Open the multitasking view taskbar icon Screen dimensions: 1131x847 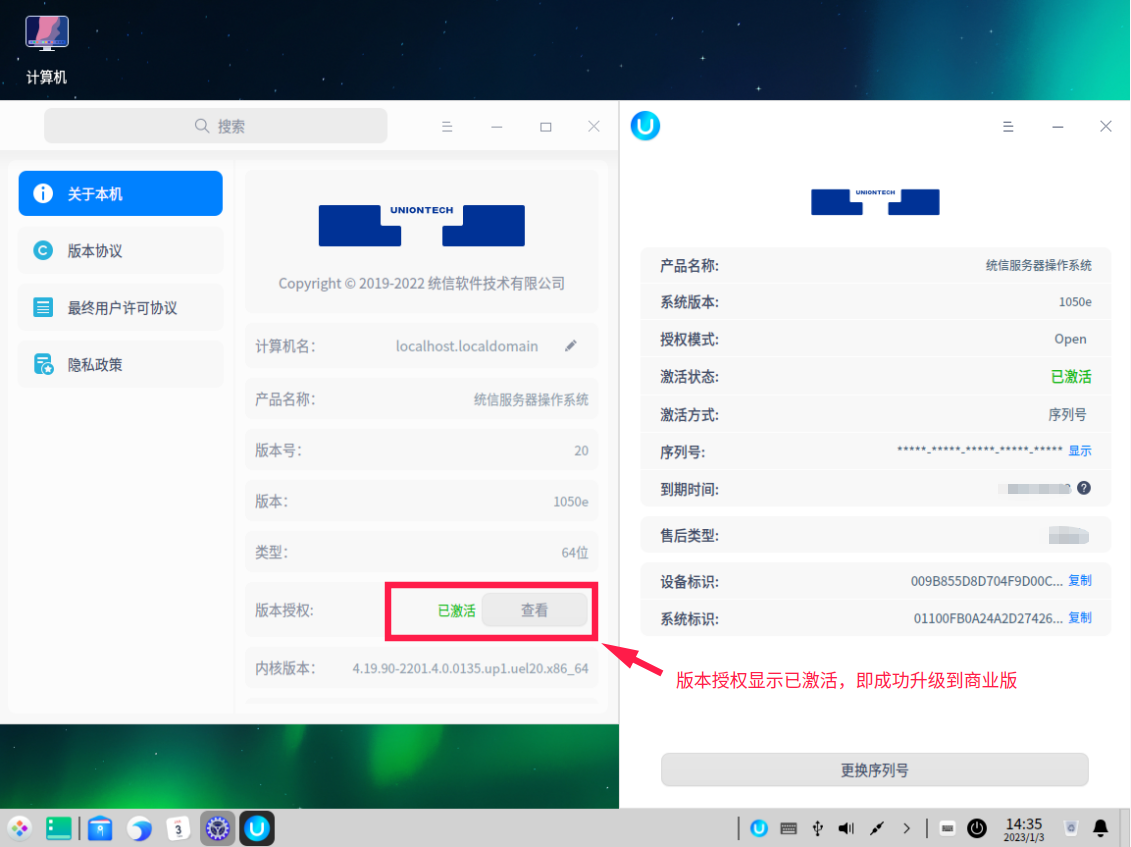tap(58, 828)
